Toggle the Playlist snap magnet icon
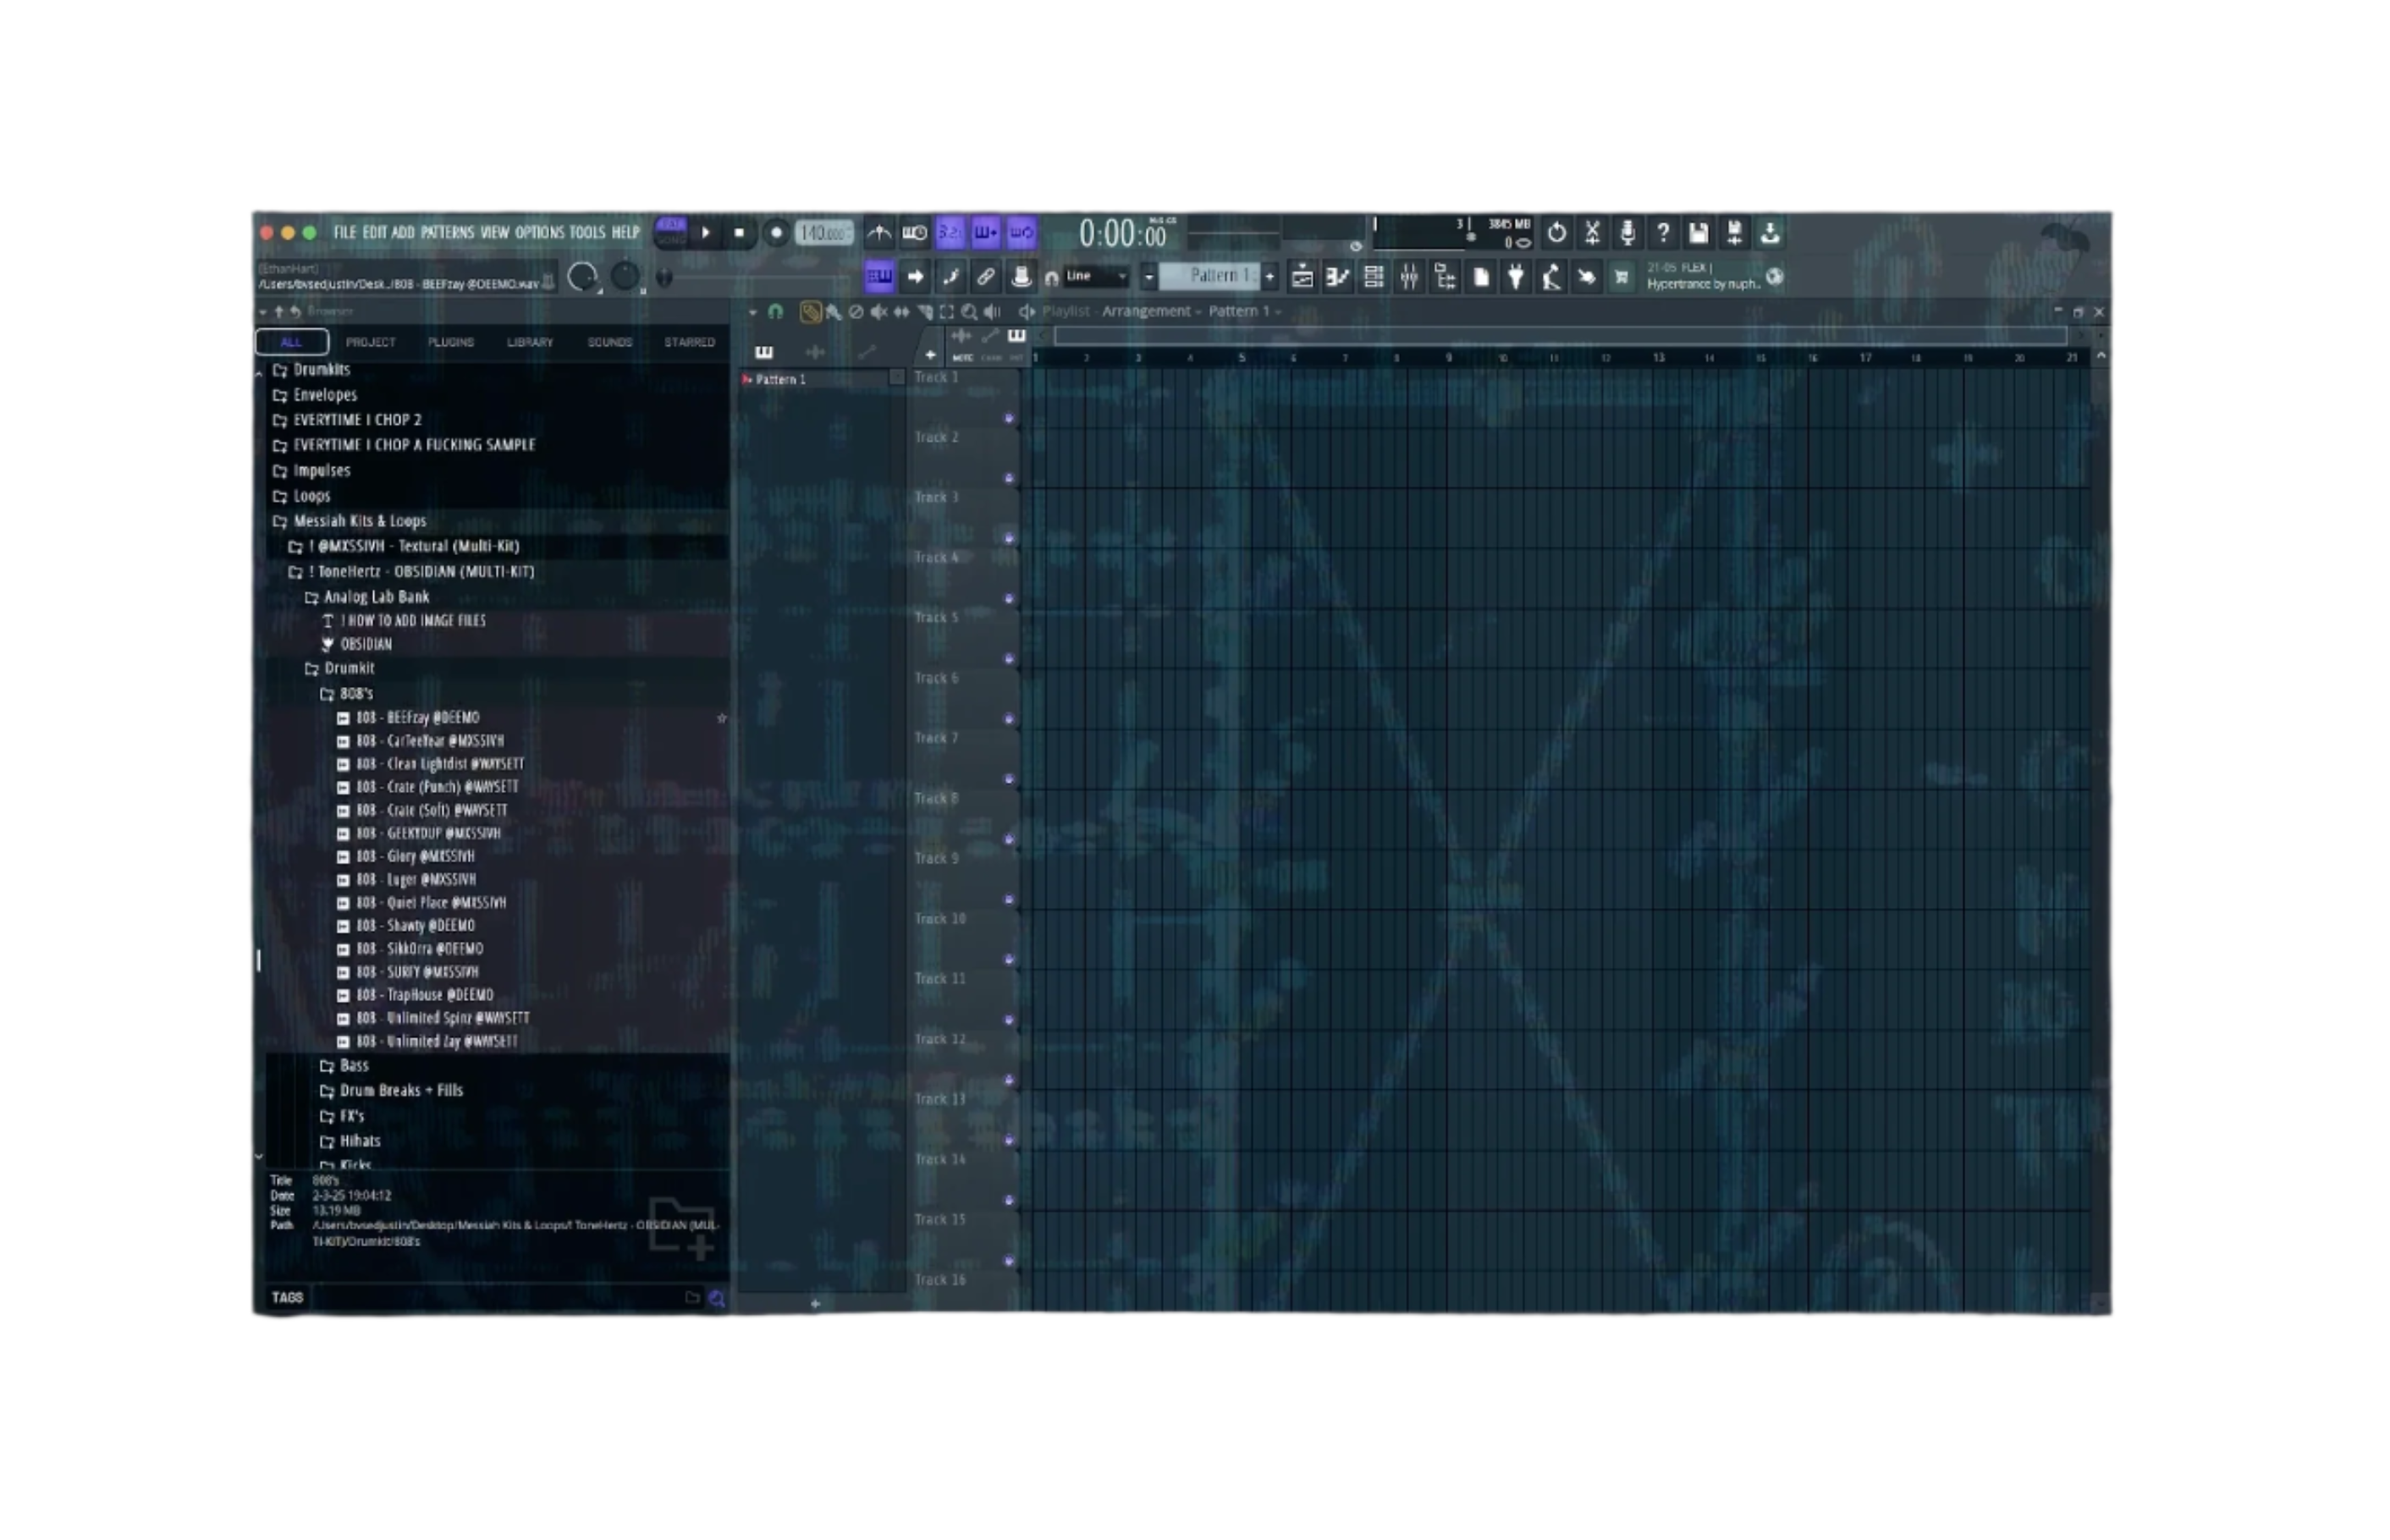2390x1540 pixels. 775,312
